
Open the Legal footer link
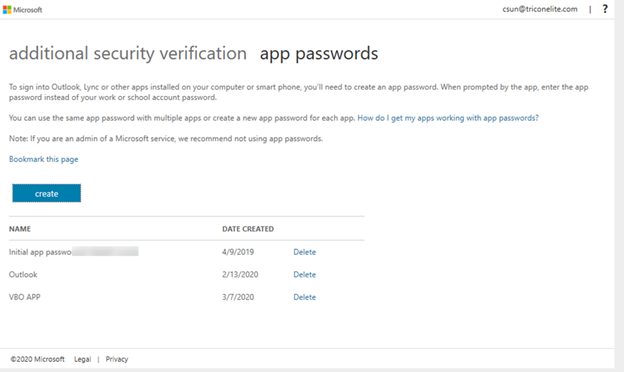click(x=82, y=359)
